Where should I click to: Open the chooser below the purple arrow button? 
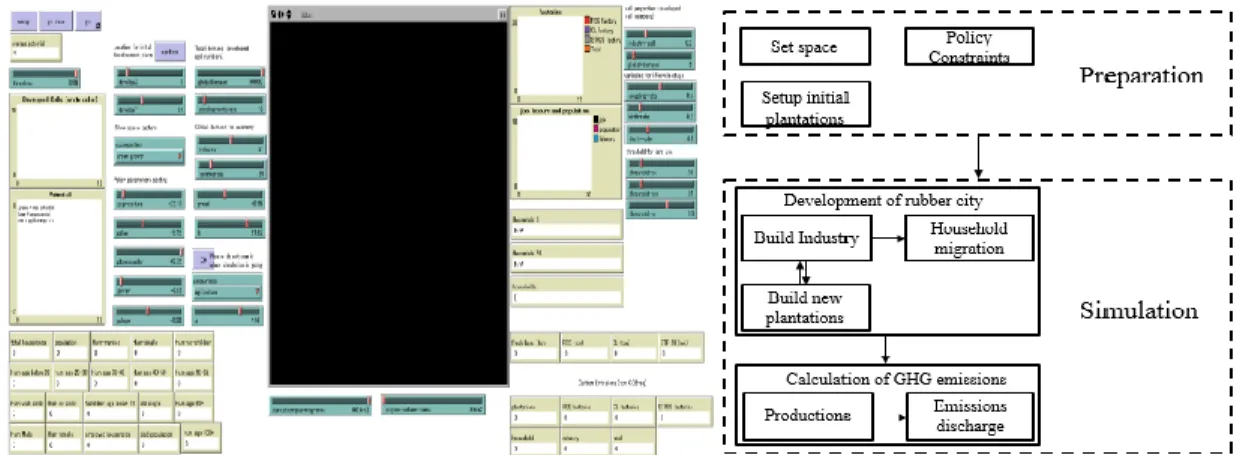click(x=228, y=290)
